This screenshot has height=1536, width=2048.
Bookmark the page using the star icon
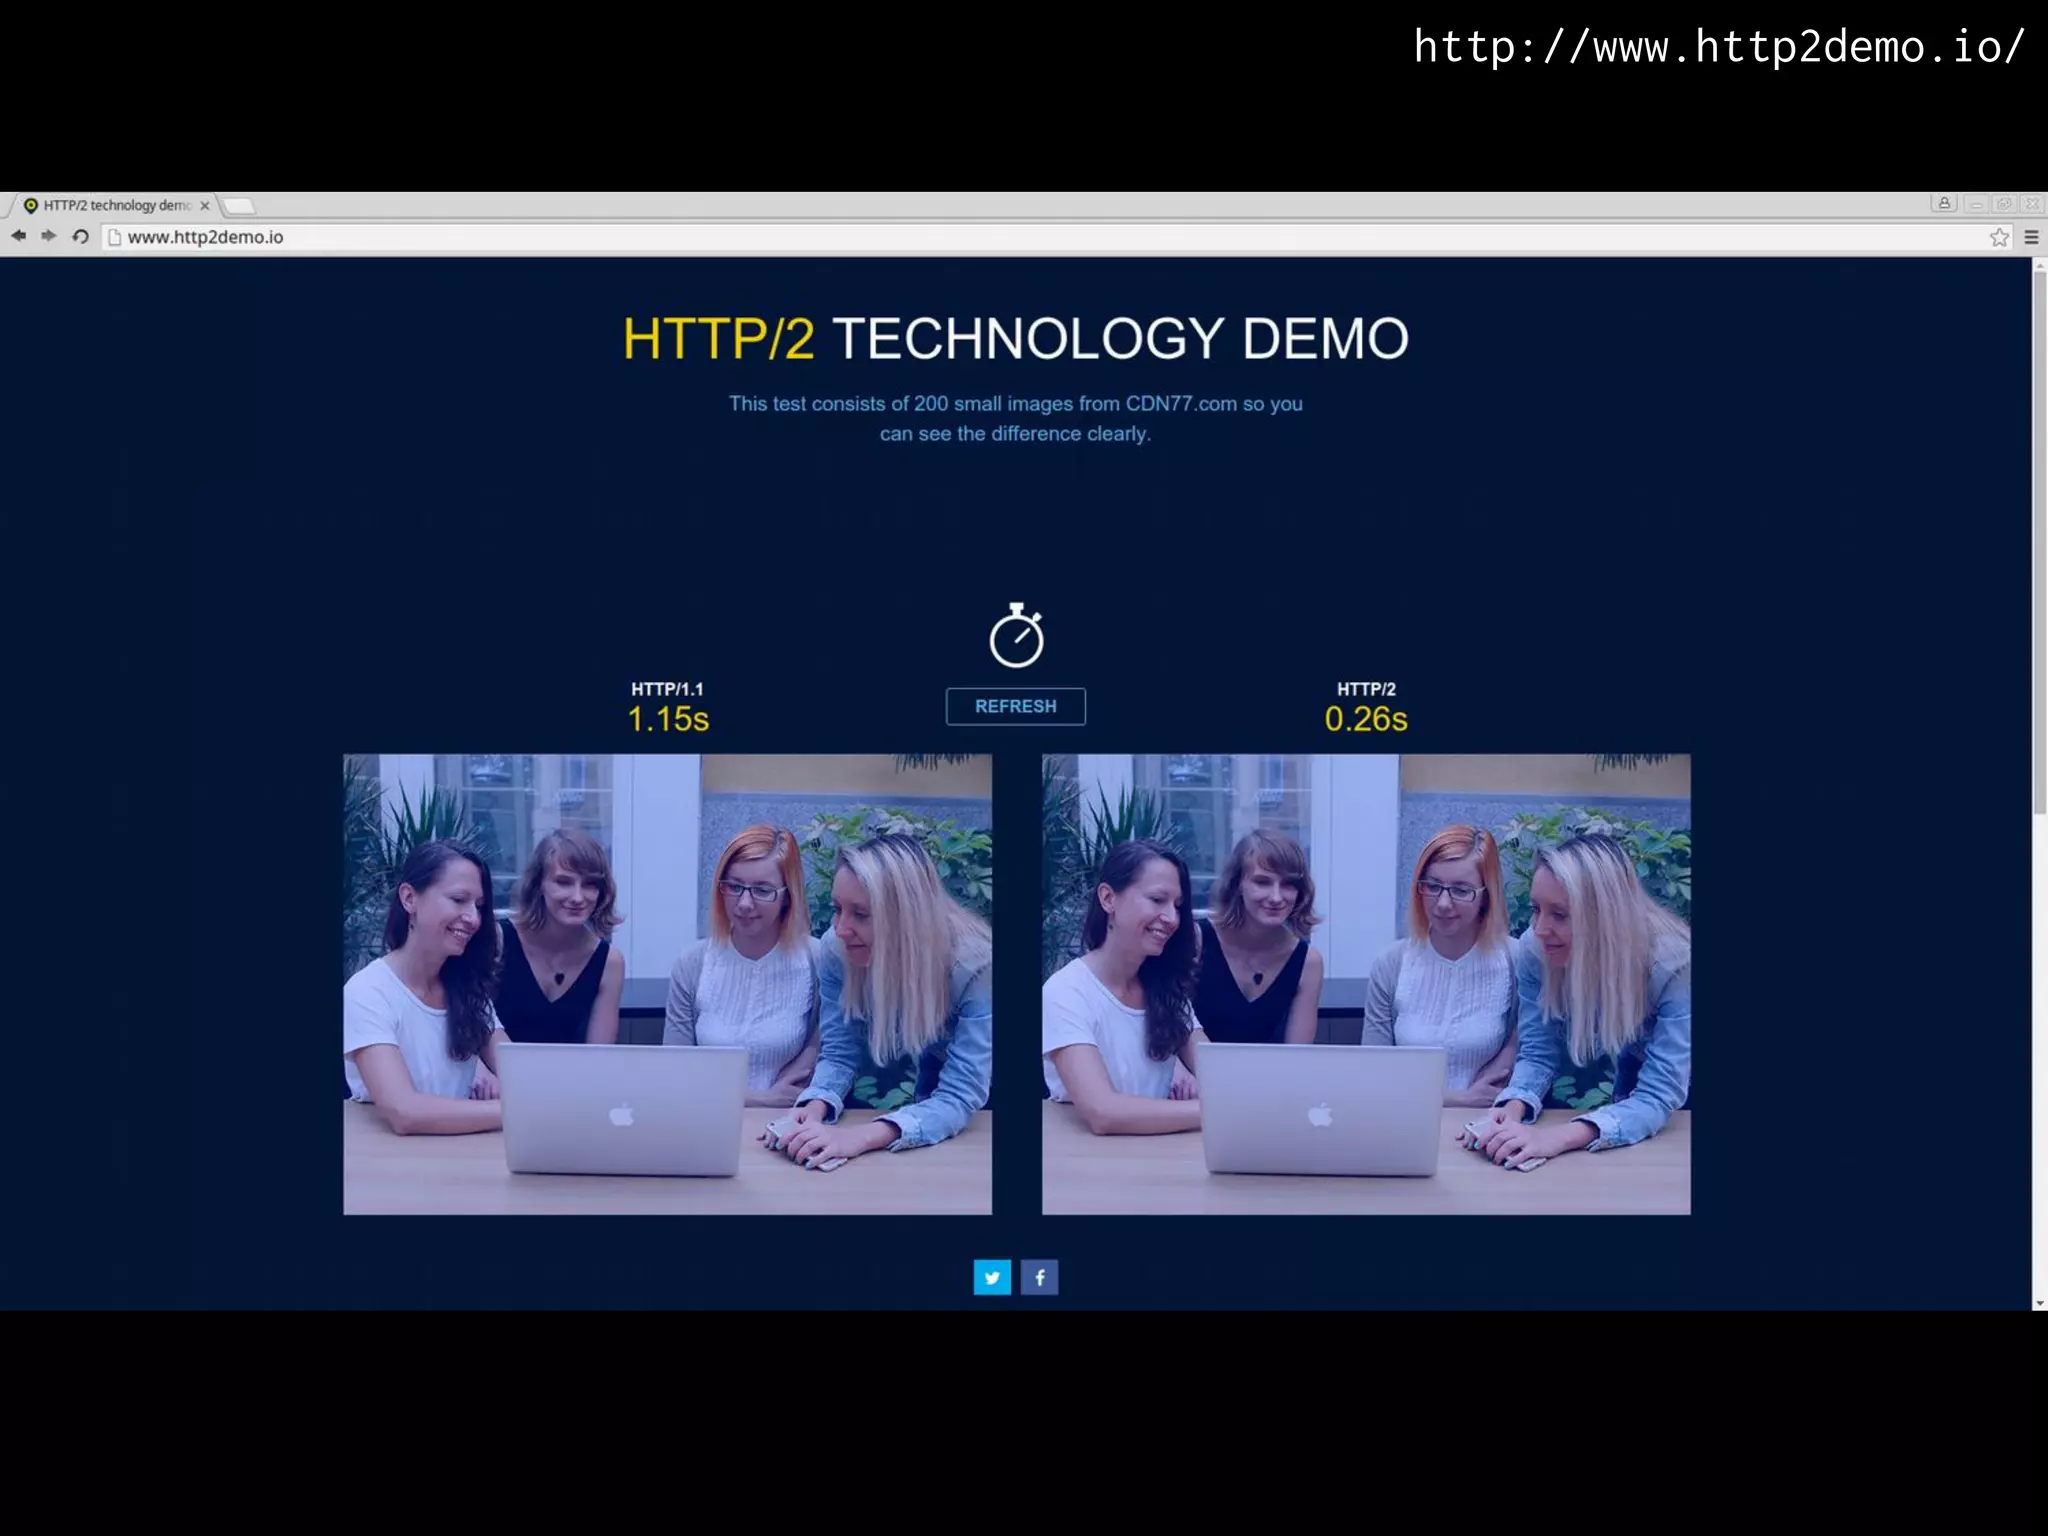(x=1999, y=237)
